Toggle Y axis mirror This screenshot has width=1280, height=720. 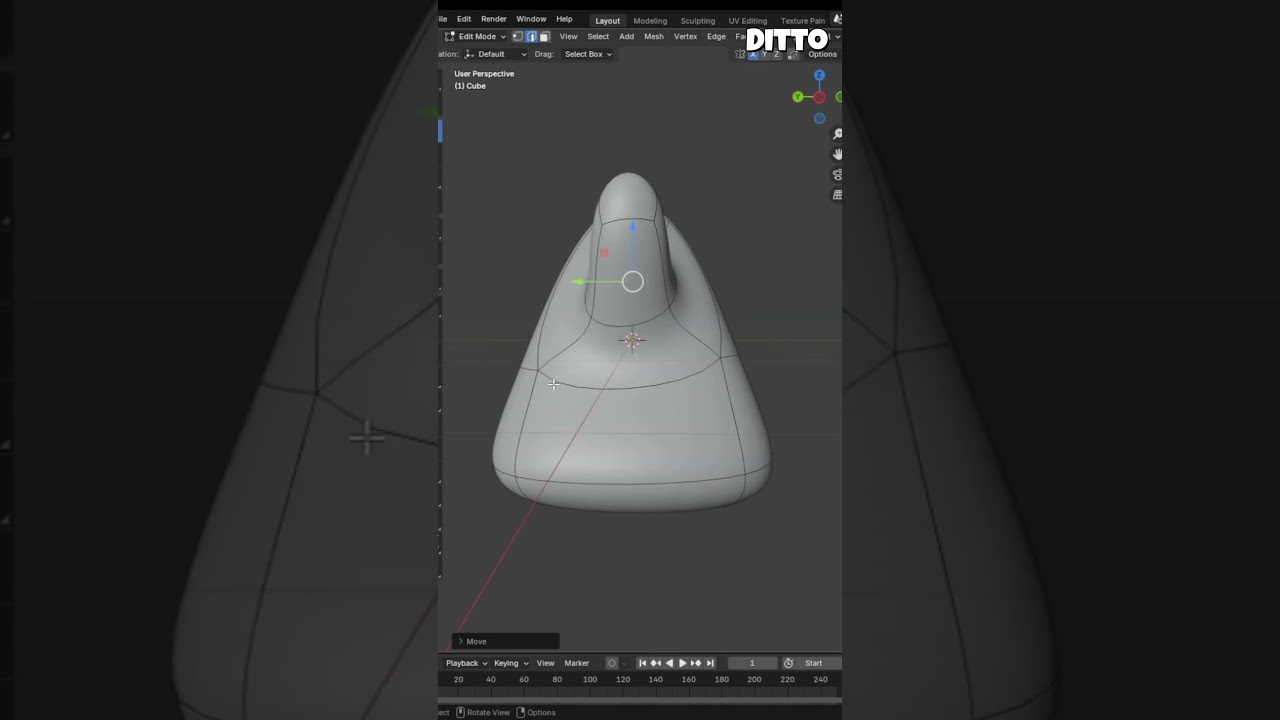pyautogui.click(x=765, y=54)
